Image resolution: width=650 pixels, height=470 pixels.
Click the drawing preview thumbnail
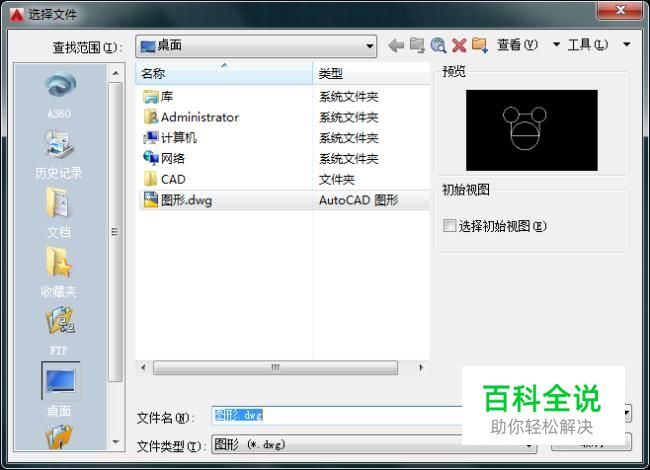531,130
